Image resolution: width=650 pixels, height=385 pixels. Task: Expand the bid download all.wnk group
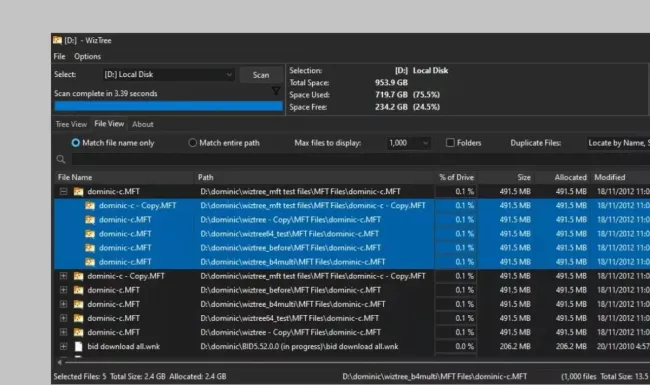[63, 346]
